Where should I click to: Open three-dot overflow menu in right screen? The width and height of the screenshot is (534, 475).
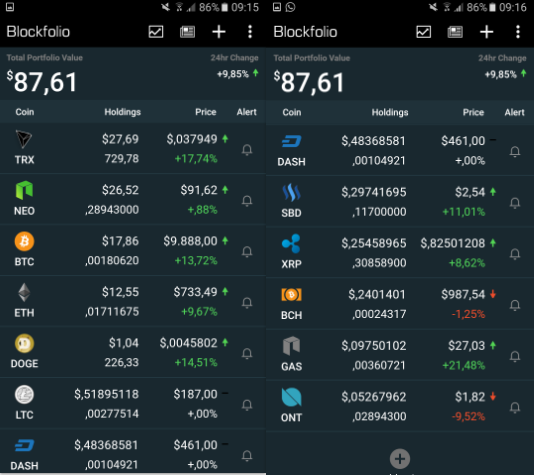point(518,32)
